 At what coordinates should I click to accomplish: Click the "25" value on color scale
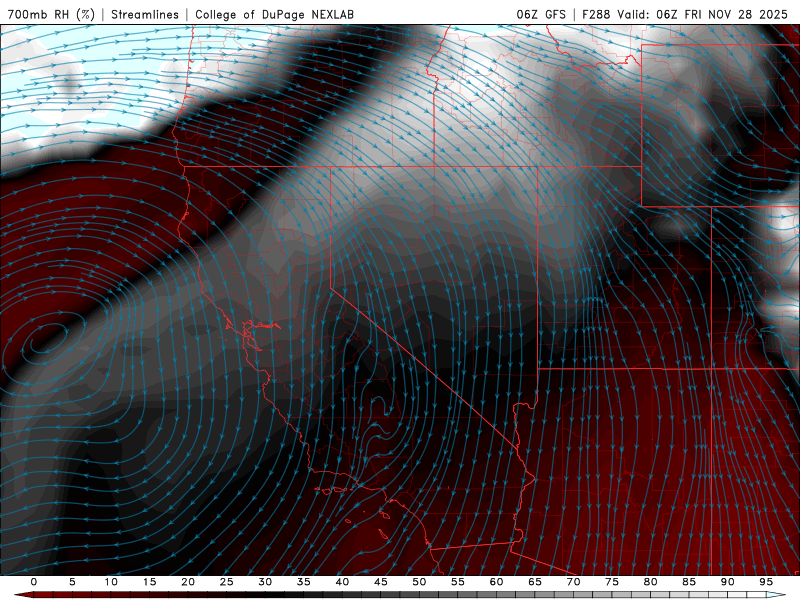click(x=227, y=582)
